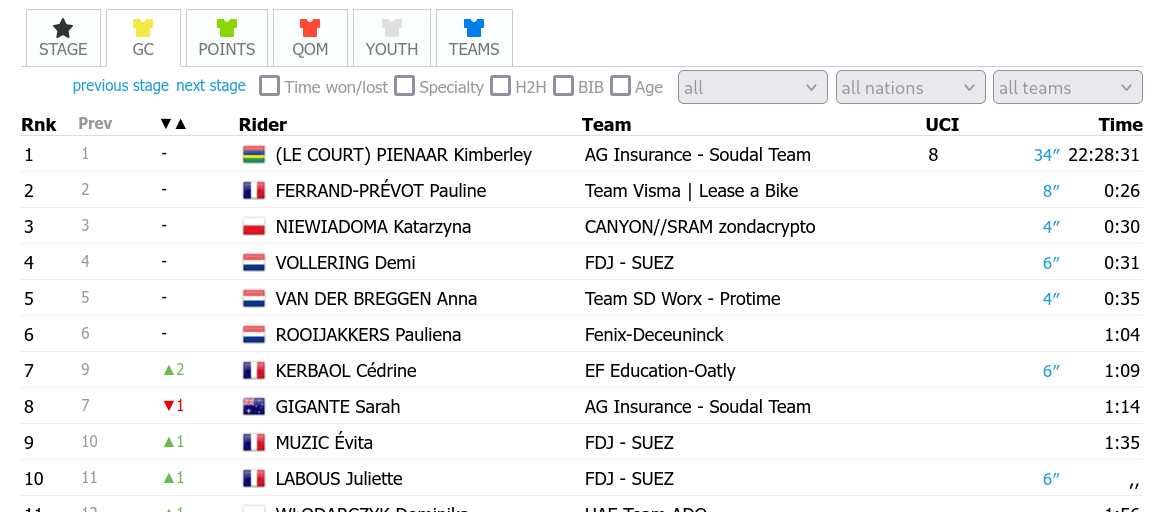
Task: Open team Fenix-Deceuninck
Action: [x=654, y=334]
